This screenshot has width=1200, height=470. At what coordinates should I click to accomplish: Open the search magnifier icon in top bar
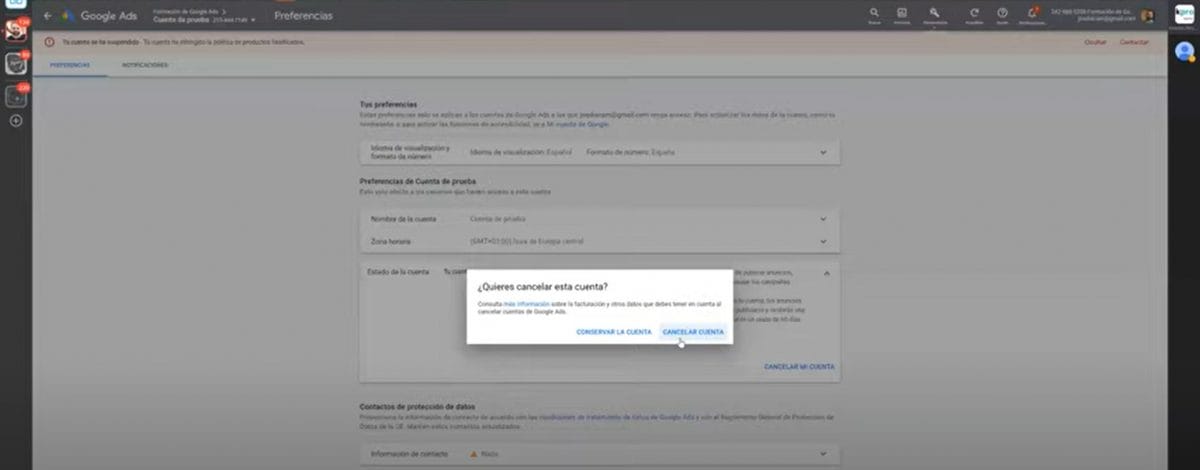point(874,14)
